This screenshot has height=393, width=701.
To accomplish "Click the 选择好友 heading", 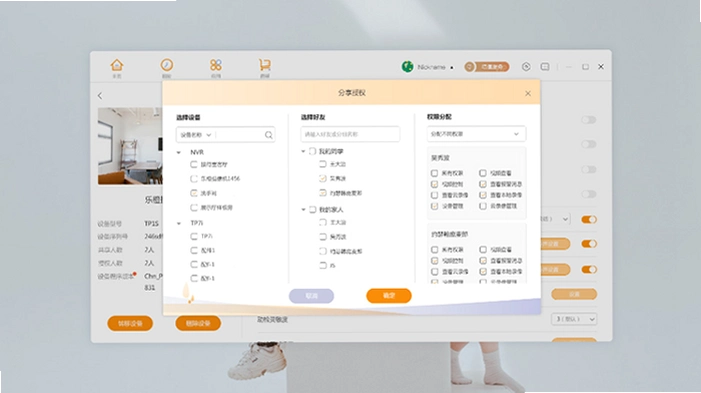I will [x=313, y=117].
